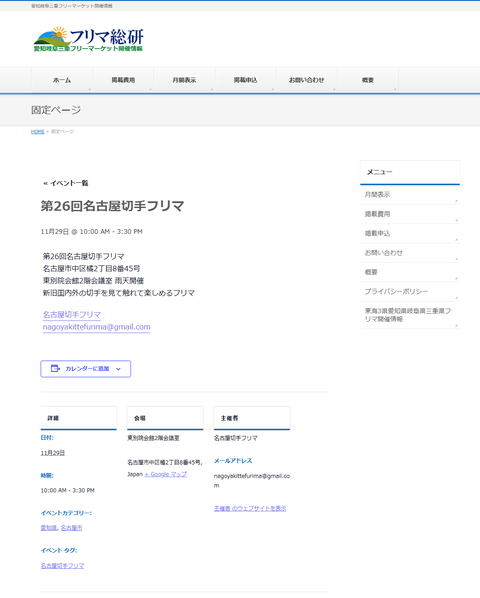Click the nagoyakittefurima@gmail.com email link
Screen dimensions: 480x598
click(96, 327)
